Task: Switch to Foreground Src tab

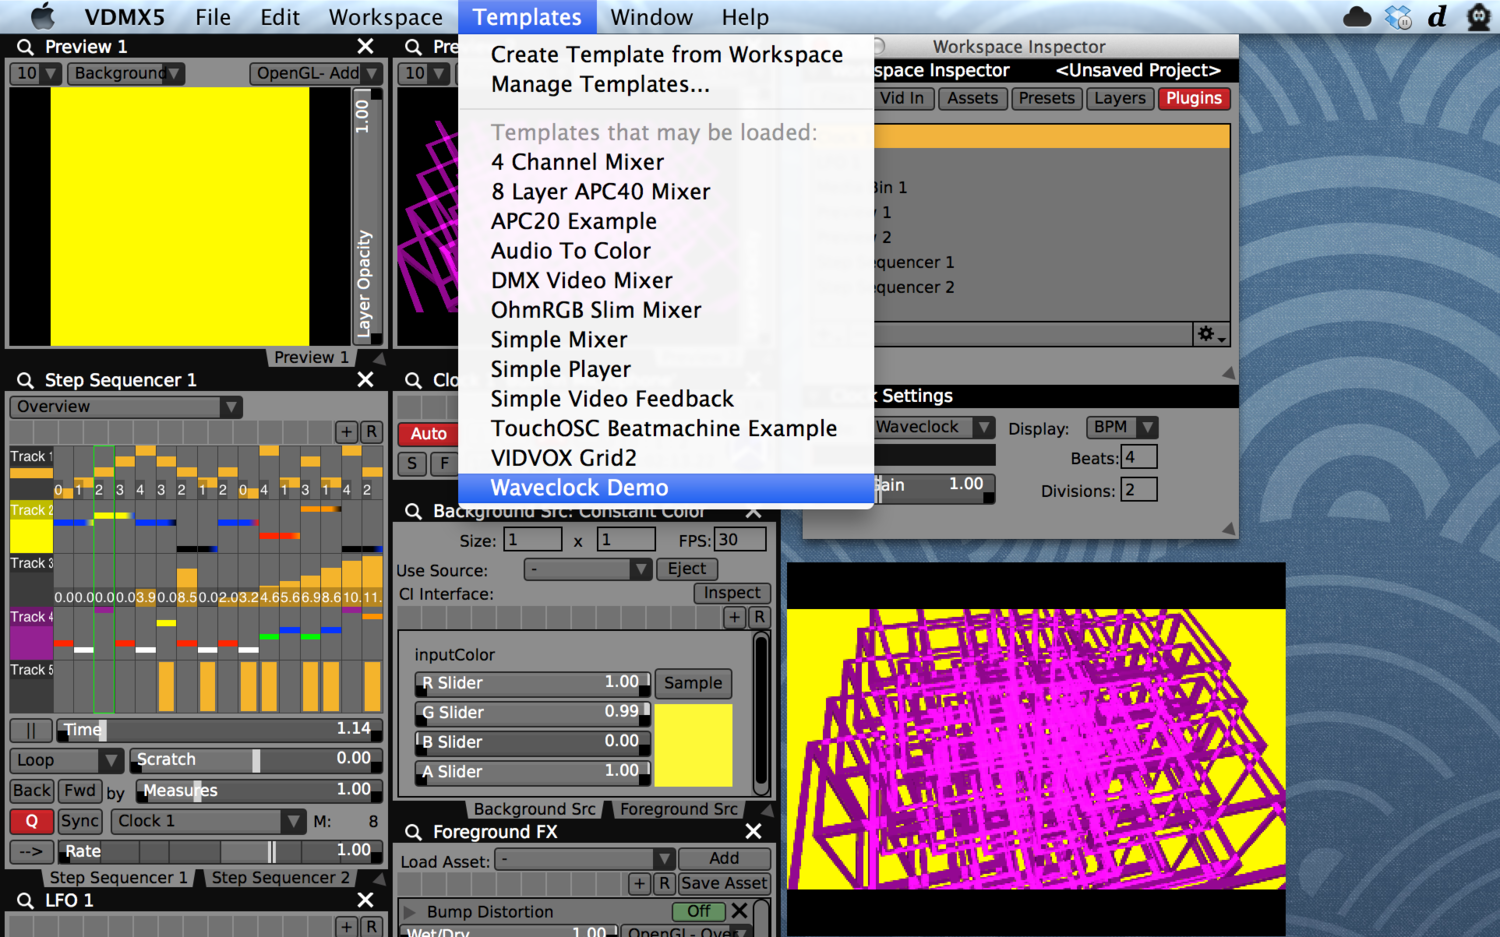Action: pos(679,809)
